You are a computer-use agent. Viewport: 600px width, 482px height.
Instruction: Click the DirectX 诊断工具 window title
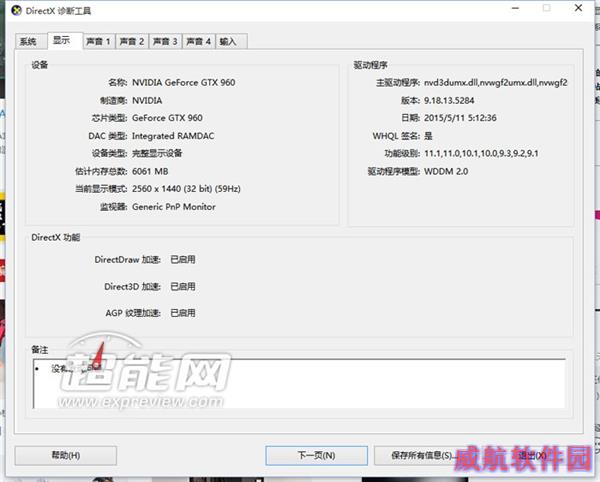pyautogui.click(x=58, y=11)
